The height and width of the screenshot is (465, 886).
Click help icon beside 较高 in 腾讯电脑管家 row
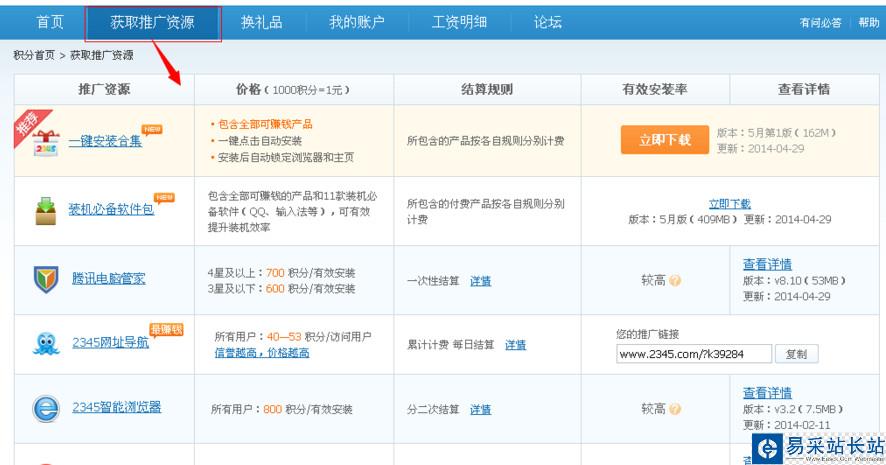click(x=675, y=280)
